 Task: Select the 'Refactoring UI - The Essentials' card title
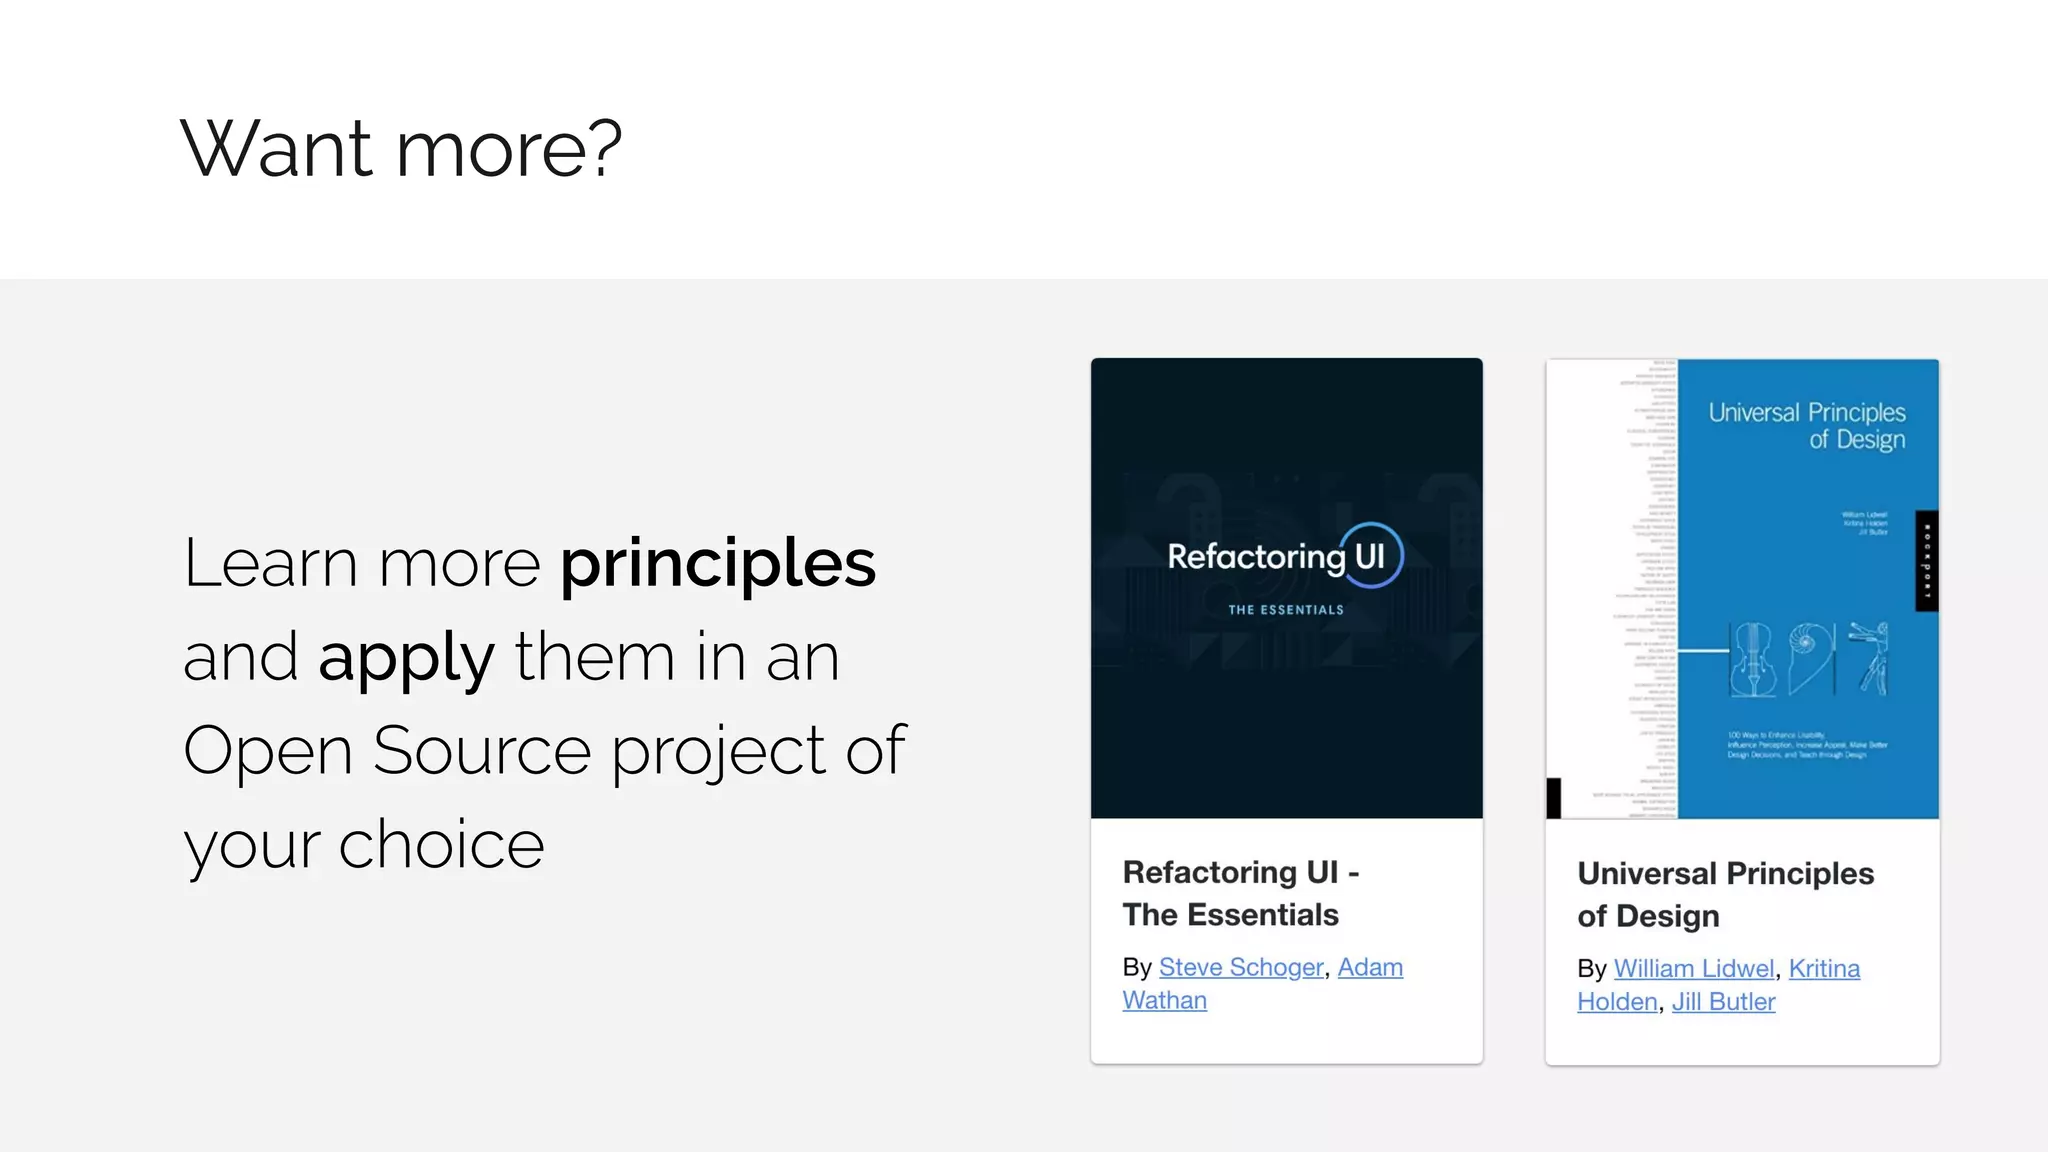(1240, 893)
